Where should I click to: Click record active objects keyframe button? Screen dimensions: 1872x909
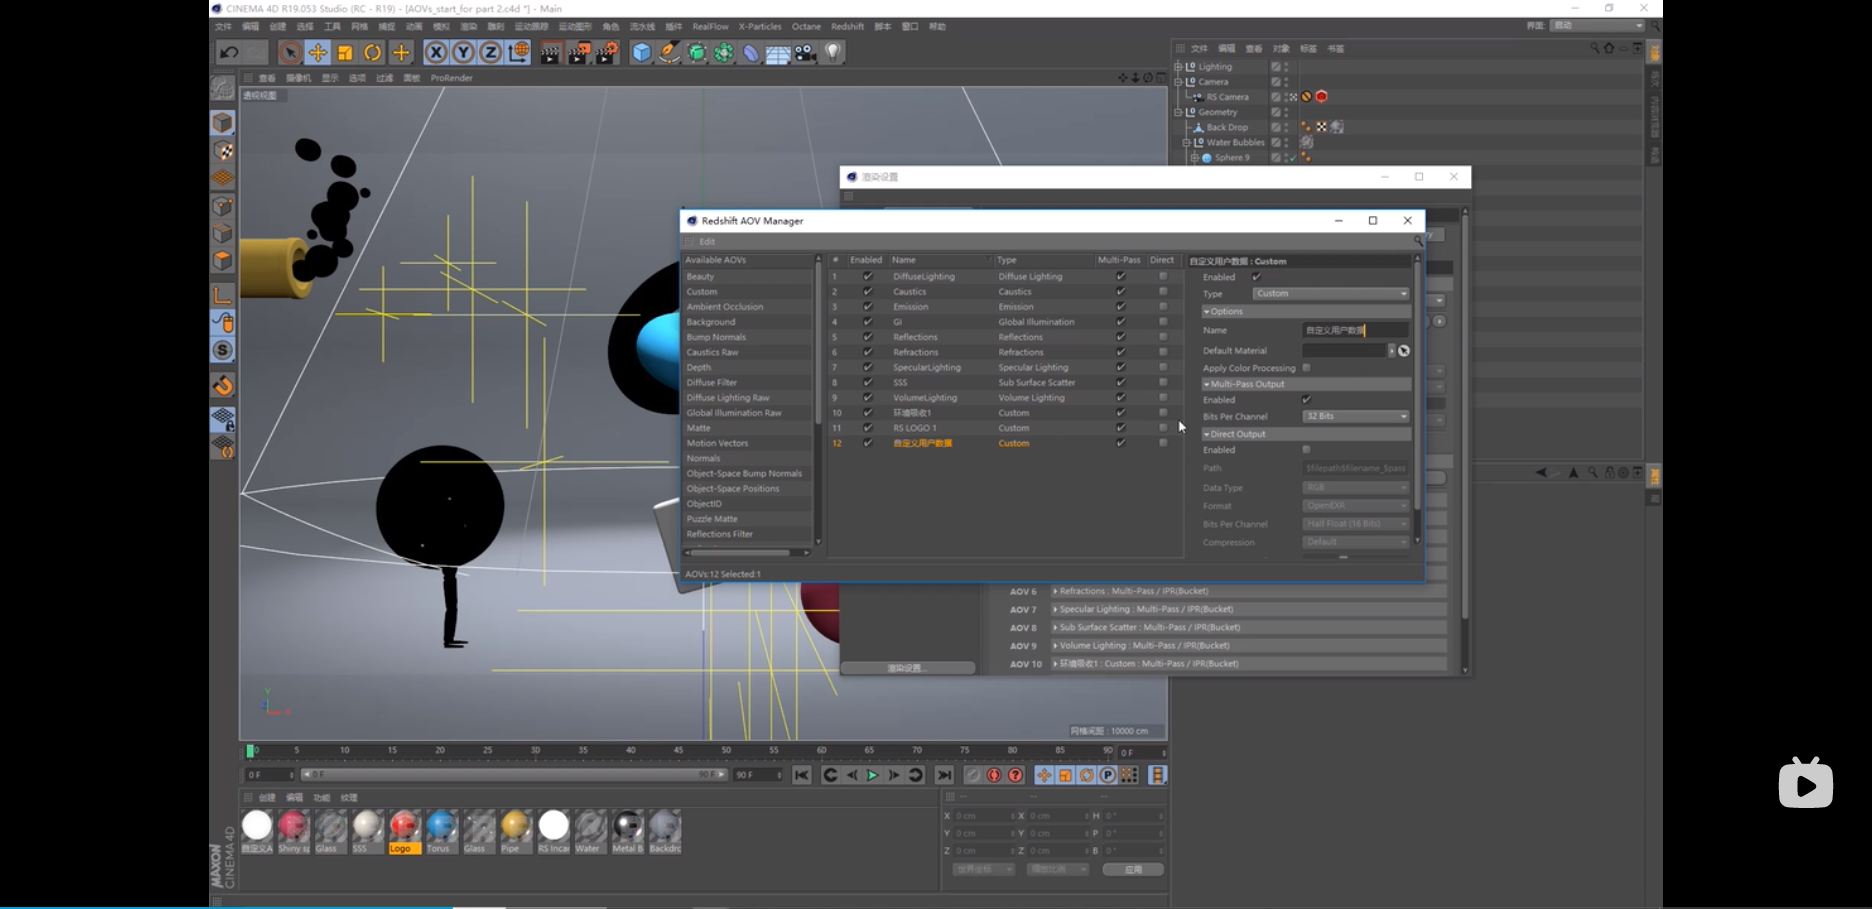pos(973,775)
